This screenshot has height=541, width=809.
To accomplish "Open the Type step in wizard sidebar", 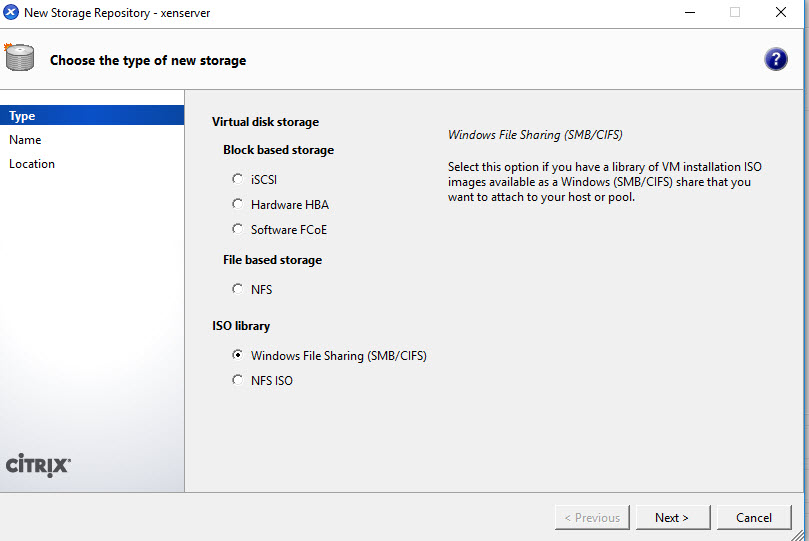I will [x=22, y=116].
